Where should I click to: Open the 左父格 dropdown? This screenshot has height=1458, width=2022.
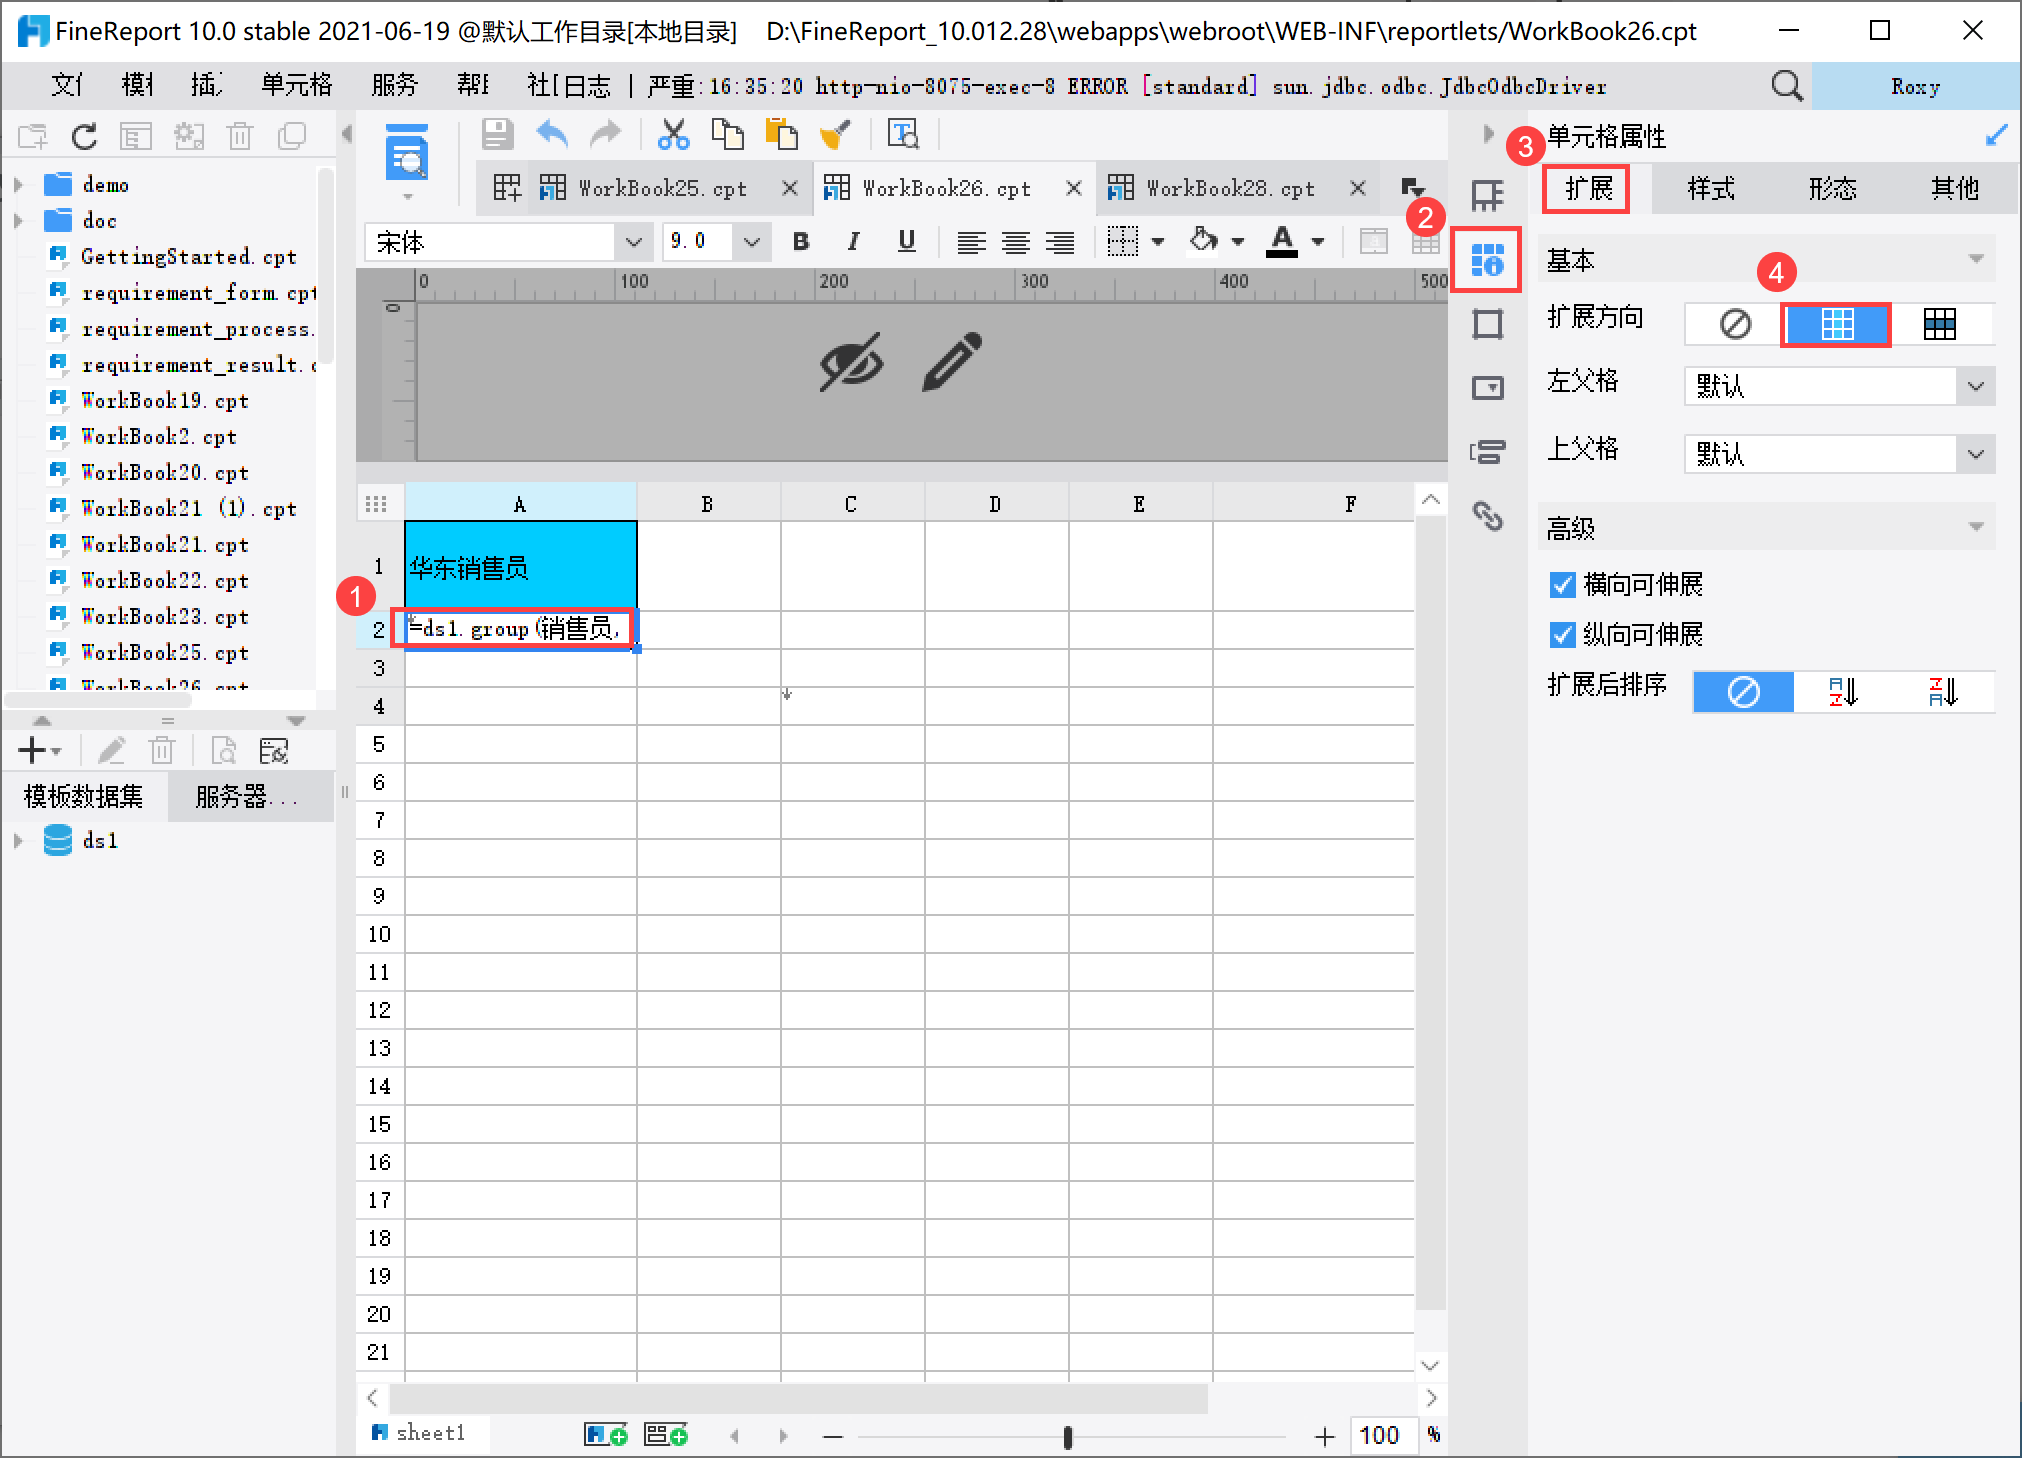(1975, 386)
